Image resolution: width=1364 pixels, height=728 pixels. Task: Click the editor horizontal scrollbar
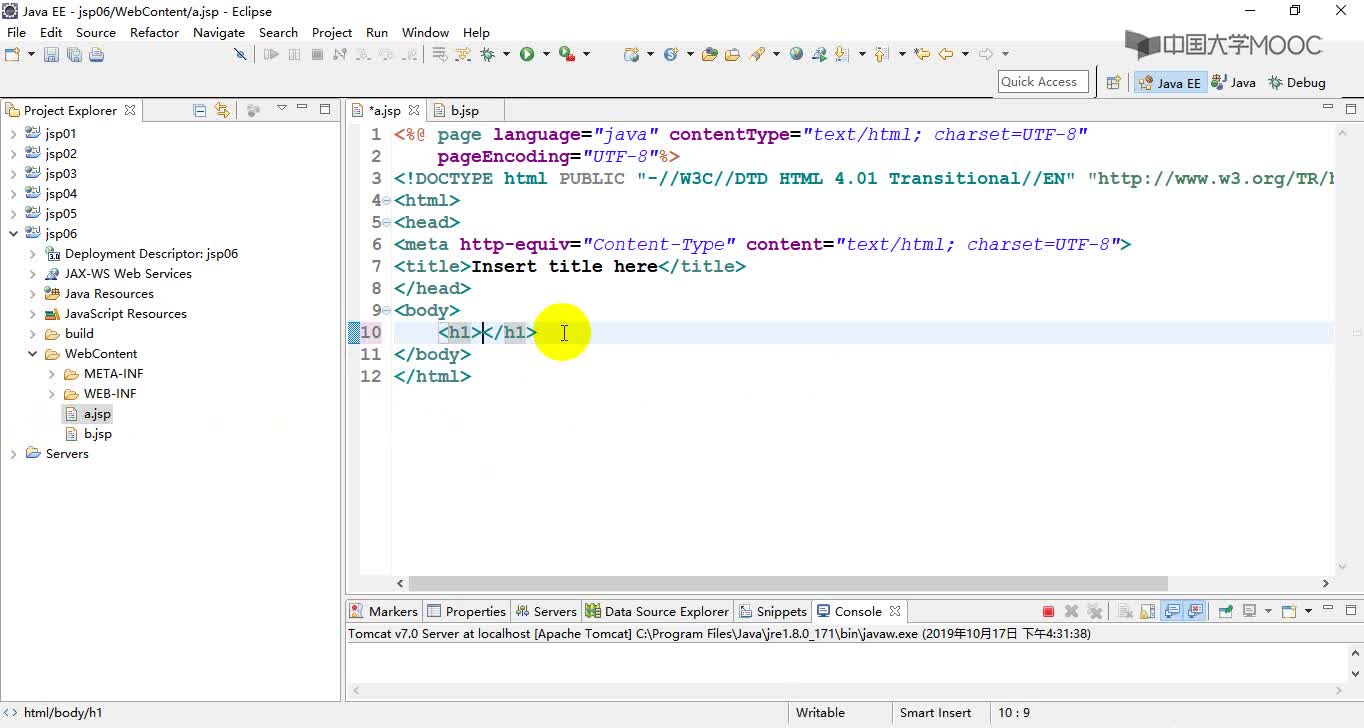pos(788,583)
